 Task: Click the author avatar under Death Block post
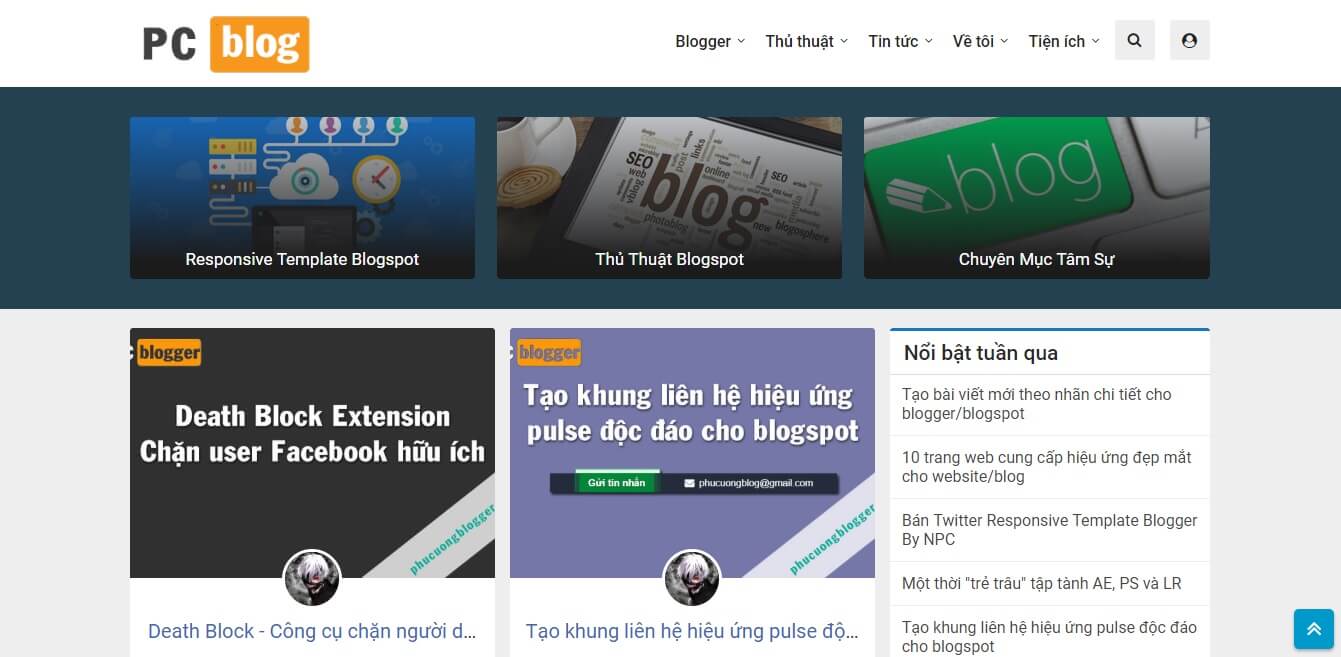click(312, 578)
